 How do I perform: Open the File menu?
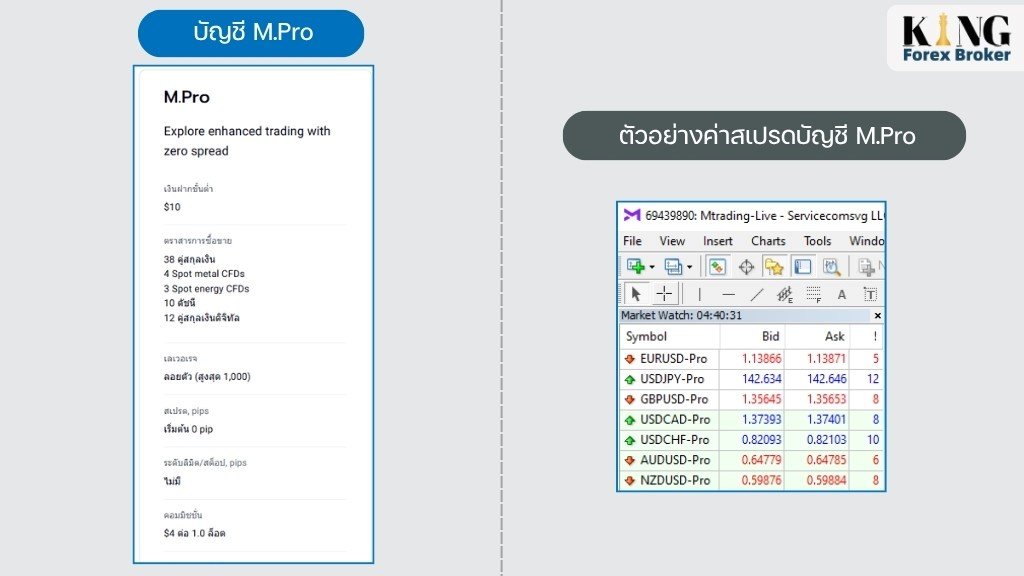point(632,241)
